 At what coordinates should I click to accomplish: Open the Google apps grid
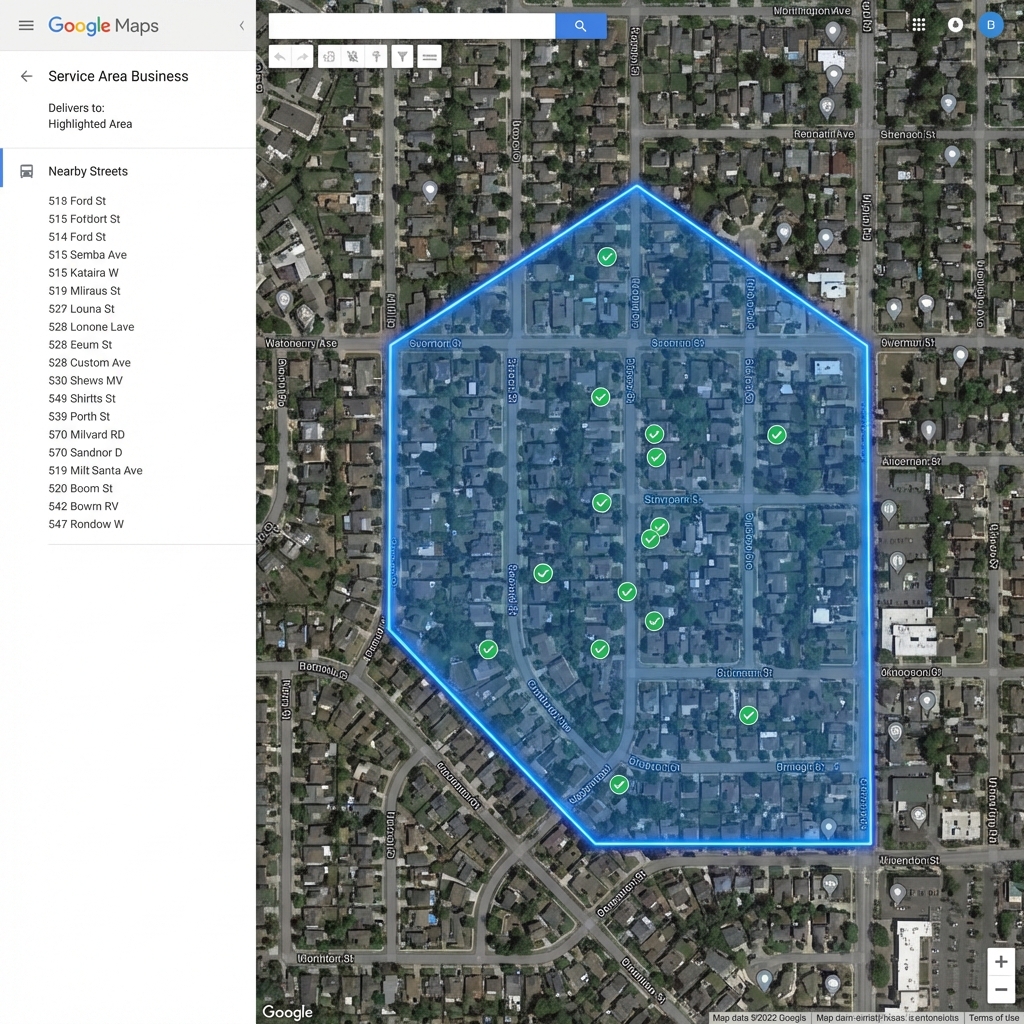click(x=918, y=24)
